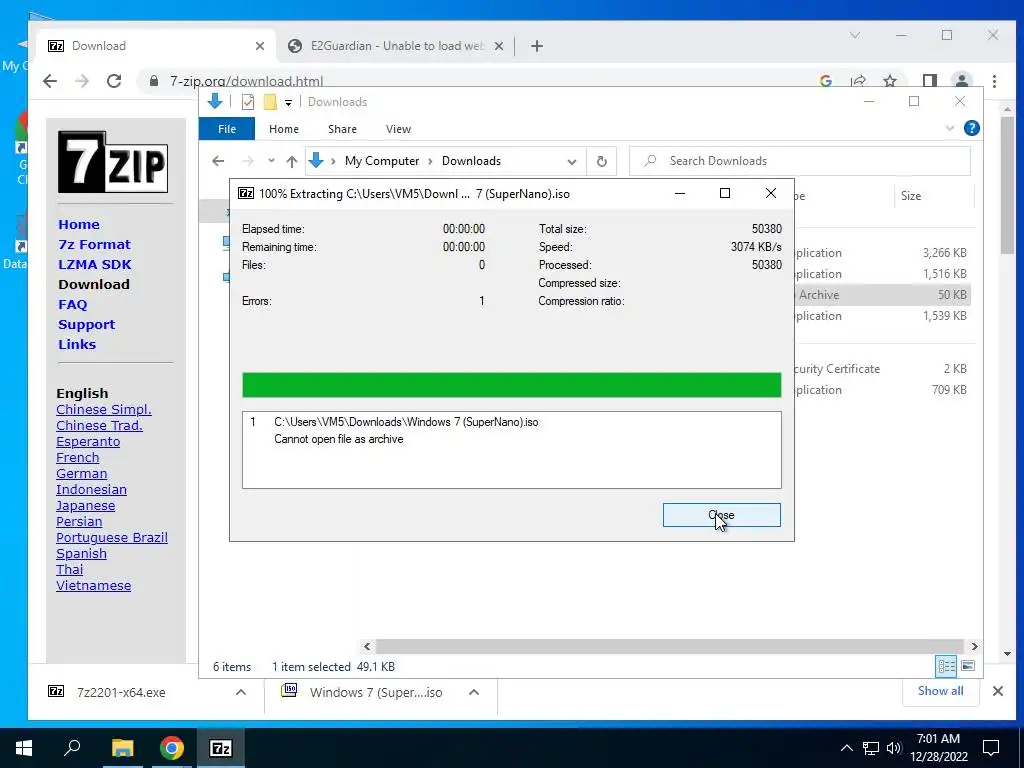Open Chrome three-dot menu
The width and height of the screenshot is (1024, 768).
click(994, 81)
